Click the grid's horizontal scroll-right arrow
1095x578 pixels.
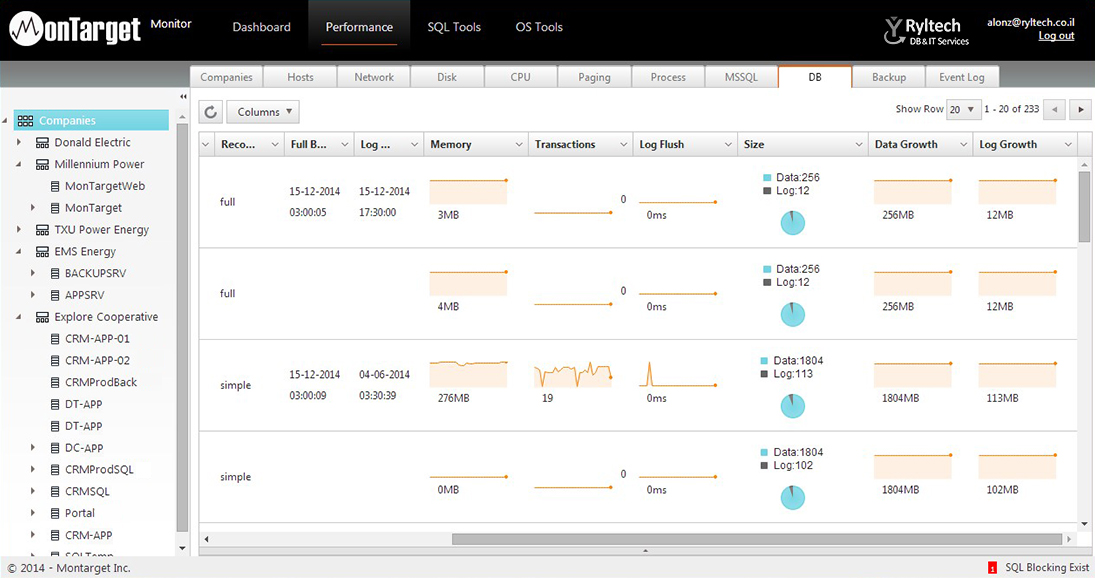[x=1069, y=539]
